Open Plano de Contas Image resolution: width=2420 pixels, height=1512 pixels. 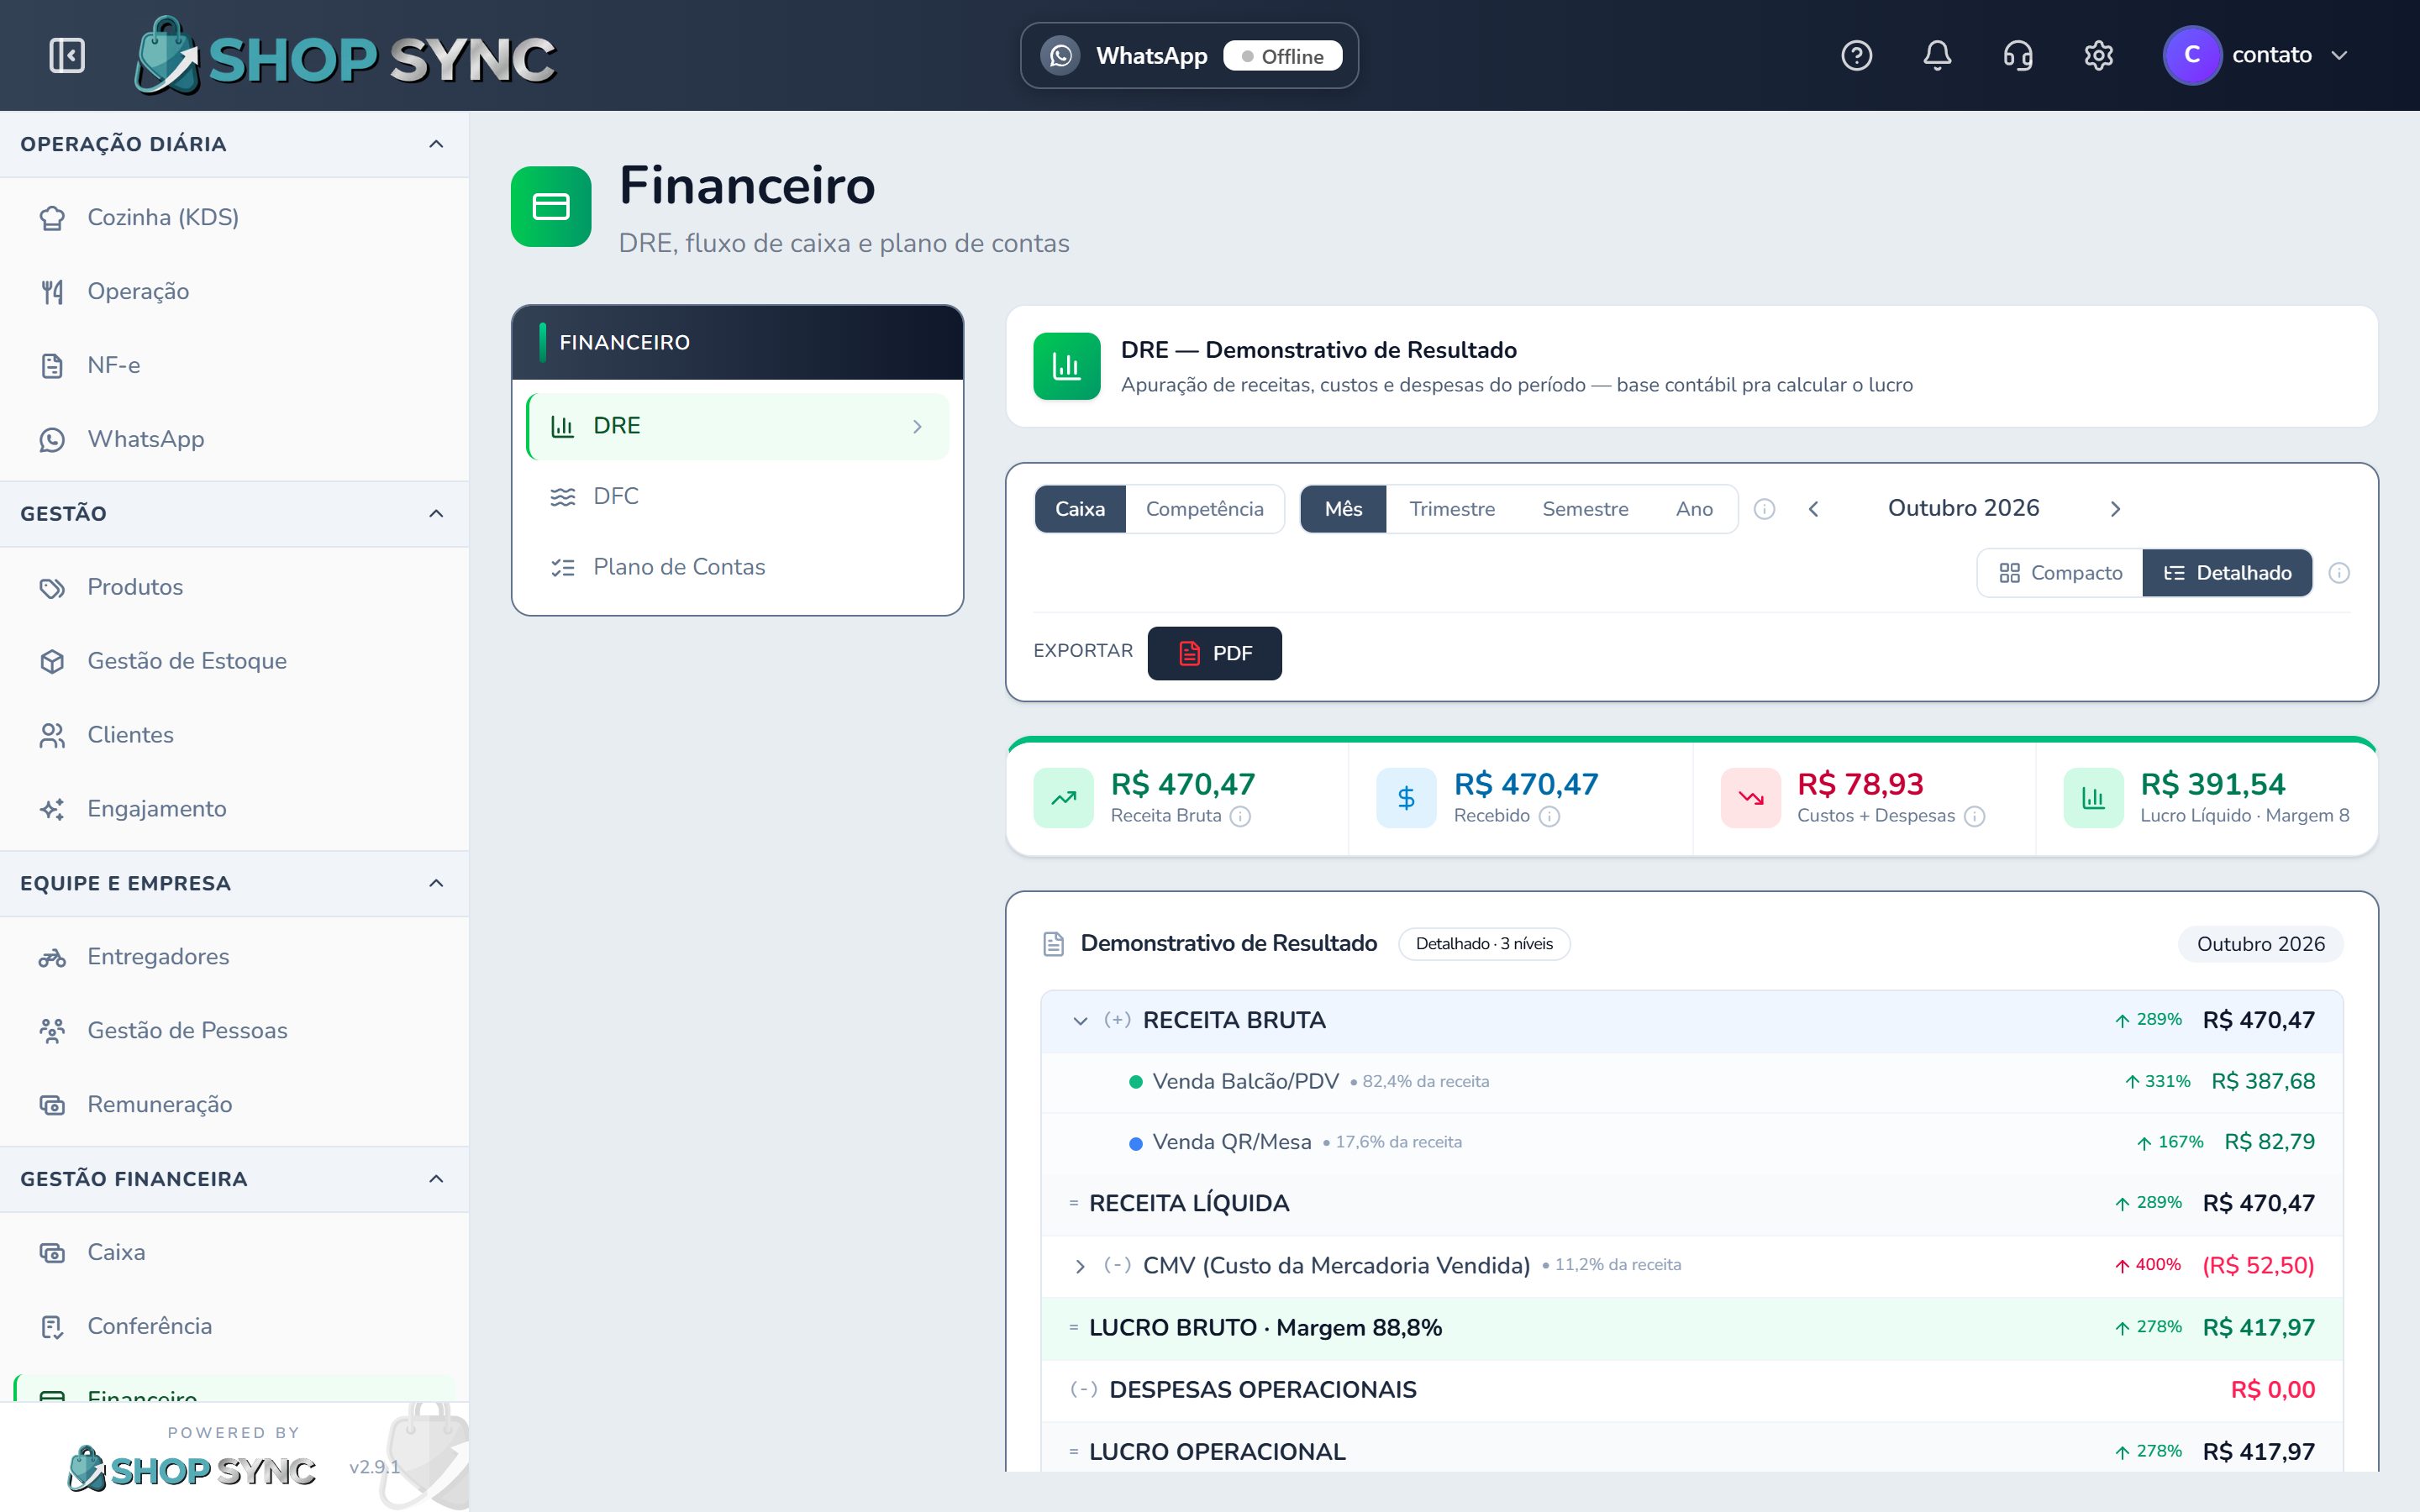[737, 567]
